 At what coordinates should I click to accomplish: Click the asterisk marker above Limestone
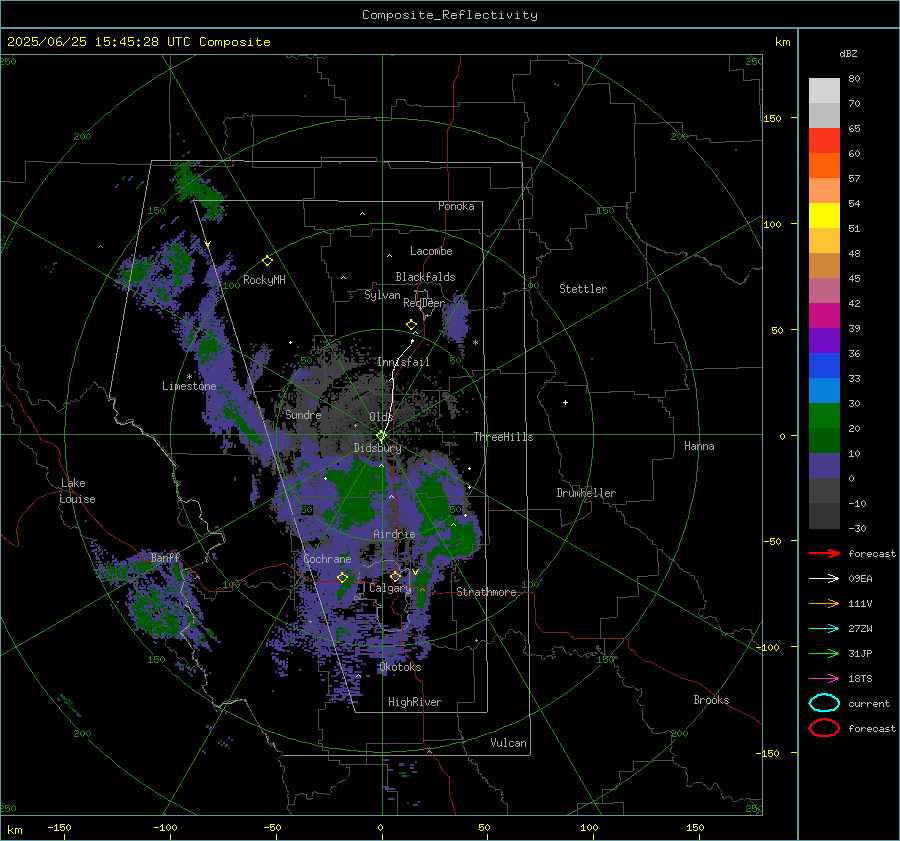[x=189, y=377]
